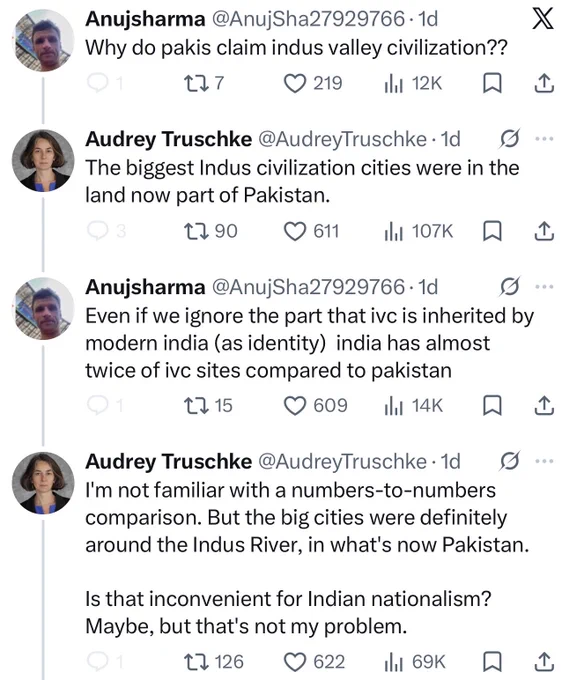562x680 pixels.
Task: Open Anujsharma profile name in first tweet
Action: coord(145,19)
